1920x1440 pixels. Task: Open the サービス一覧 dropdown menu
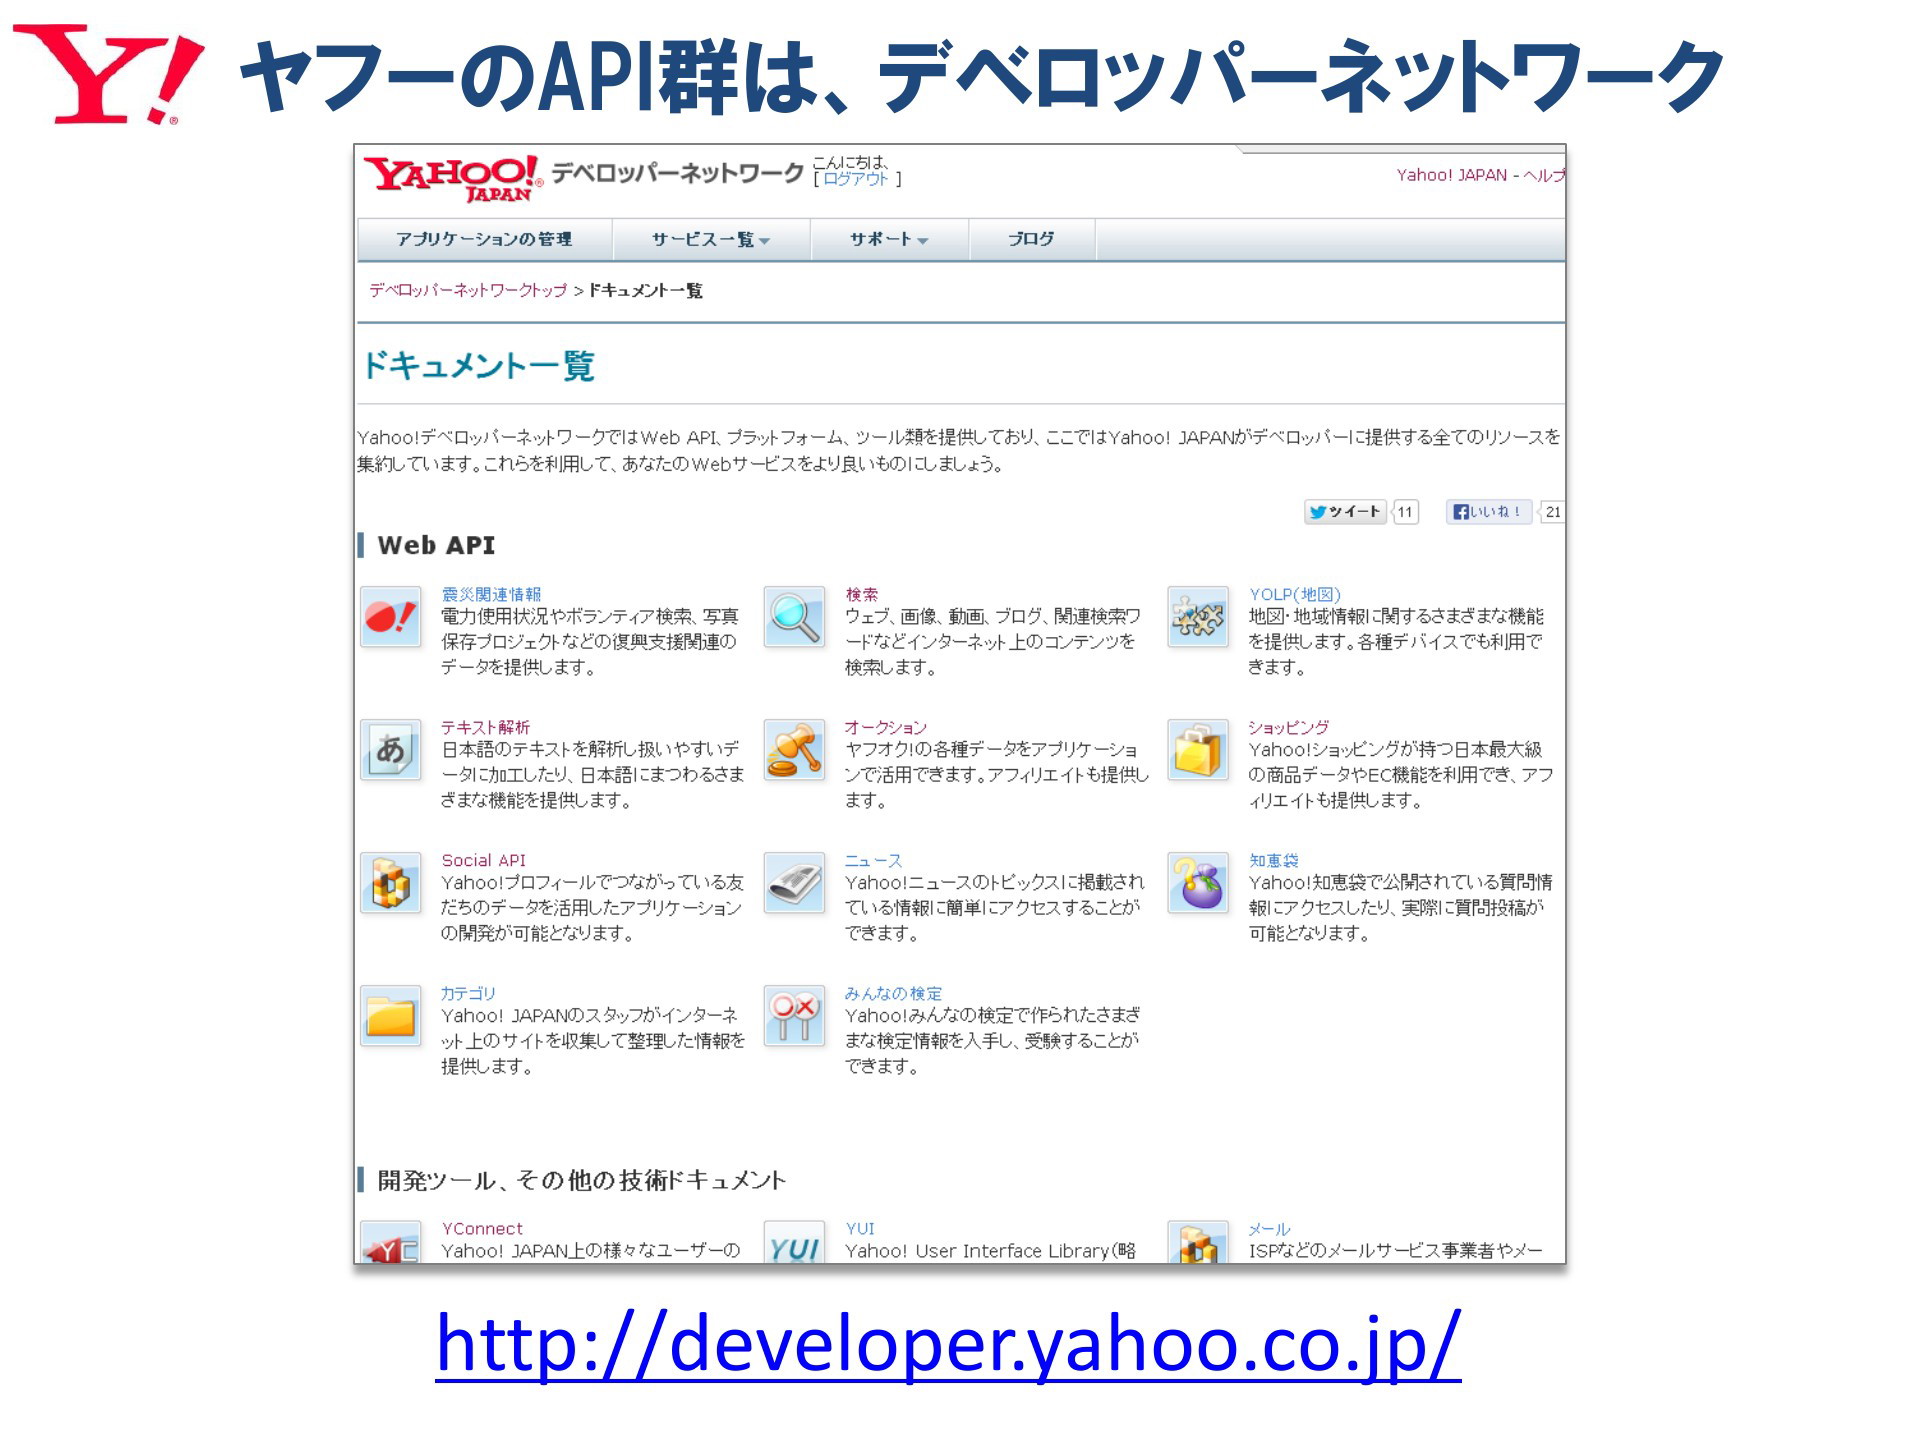click(710, 240)
